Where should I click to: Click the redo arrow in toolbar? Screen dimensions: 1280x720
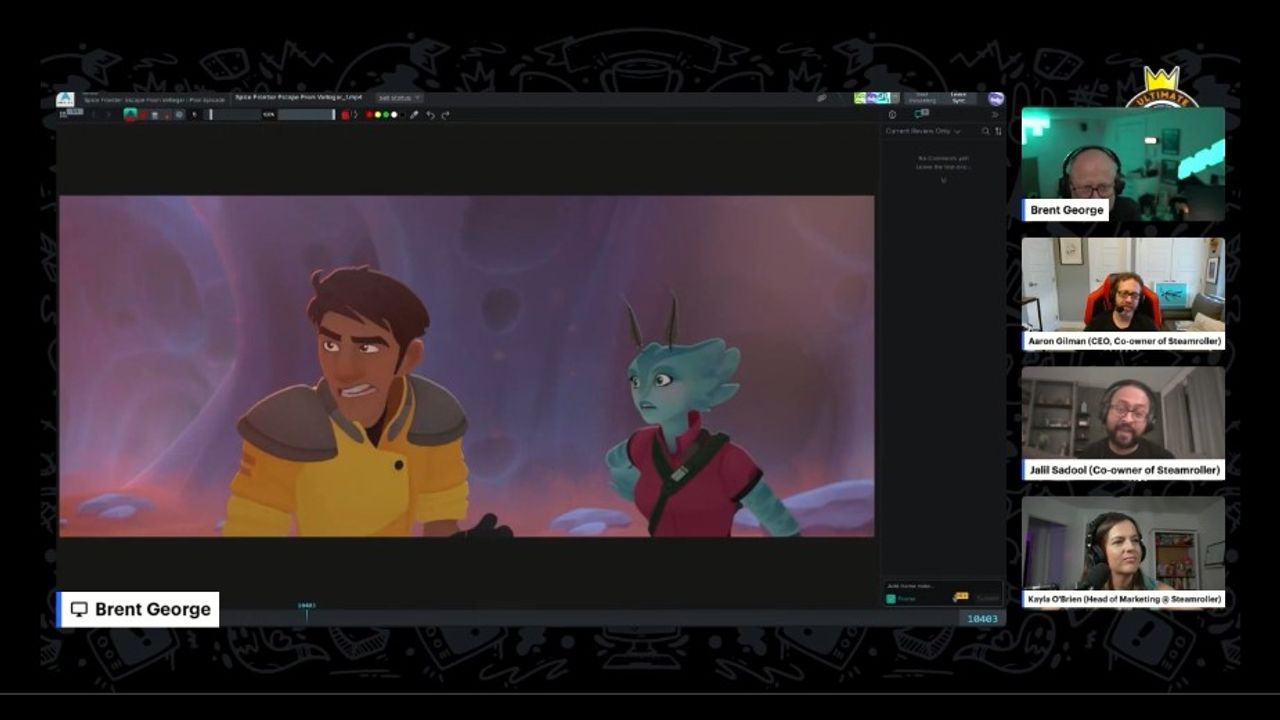tap(445, 115)
